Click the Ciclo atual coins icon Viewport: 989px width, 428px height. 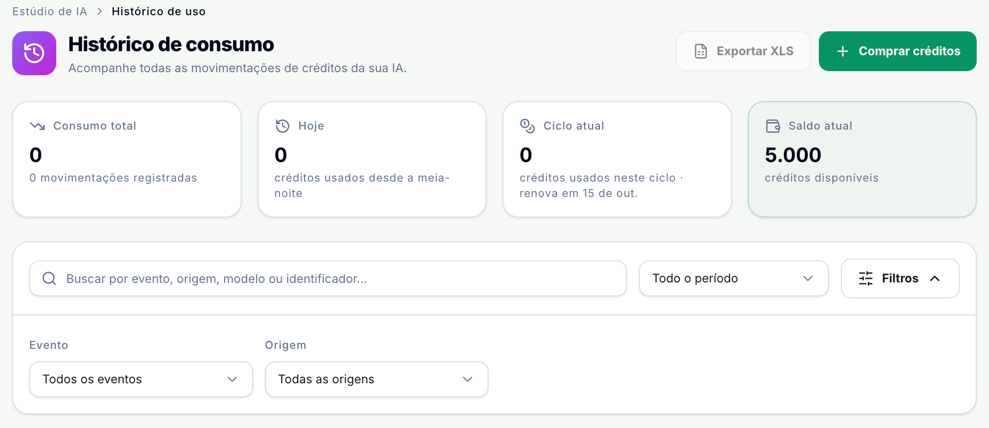(x=527, y=126)
